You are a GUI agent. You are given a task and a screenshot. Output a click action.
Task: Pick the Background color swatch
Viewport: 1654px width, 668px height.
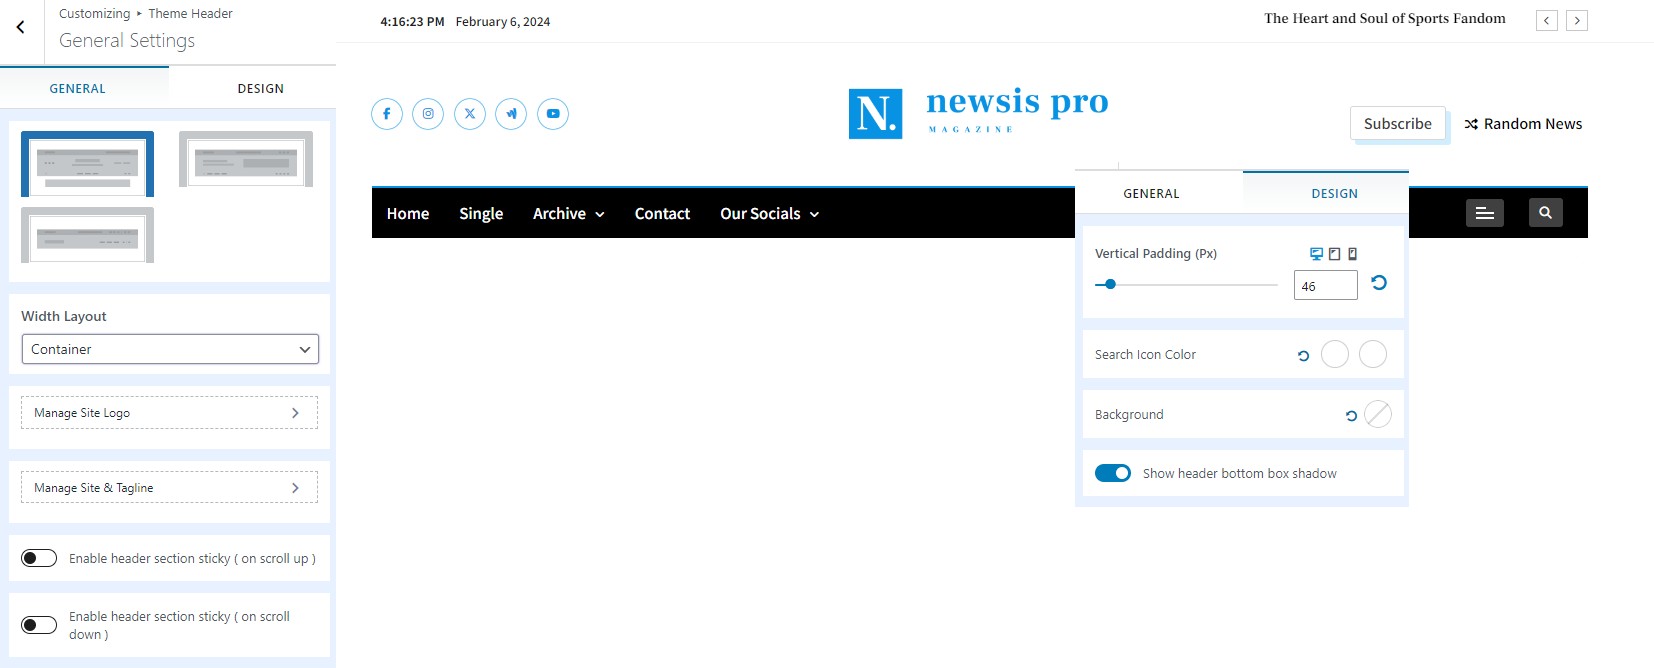point(1377,414)
